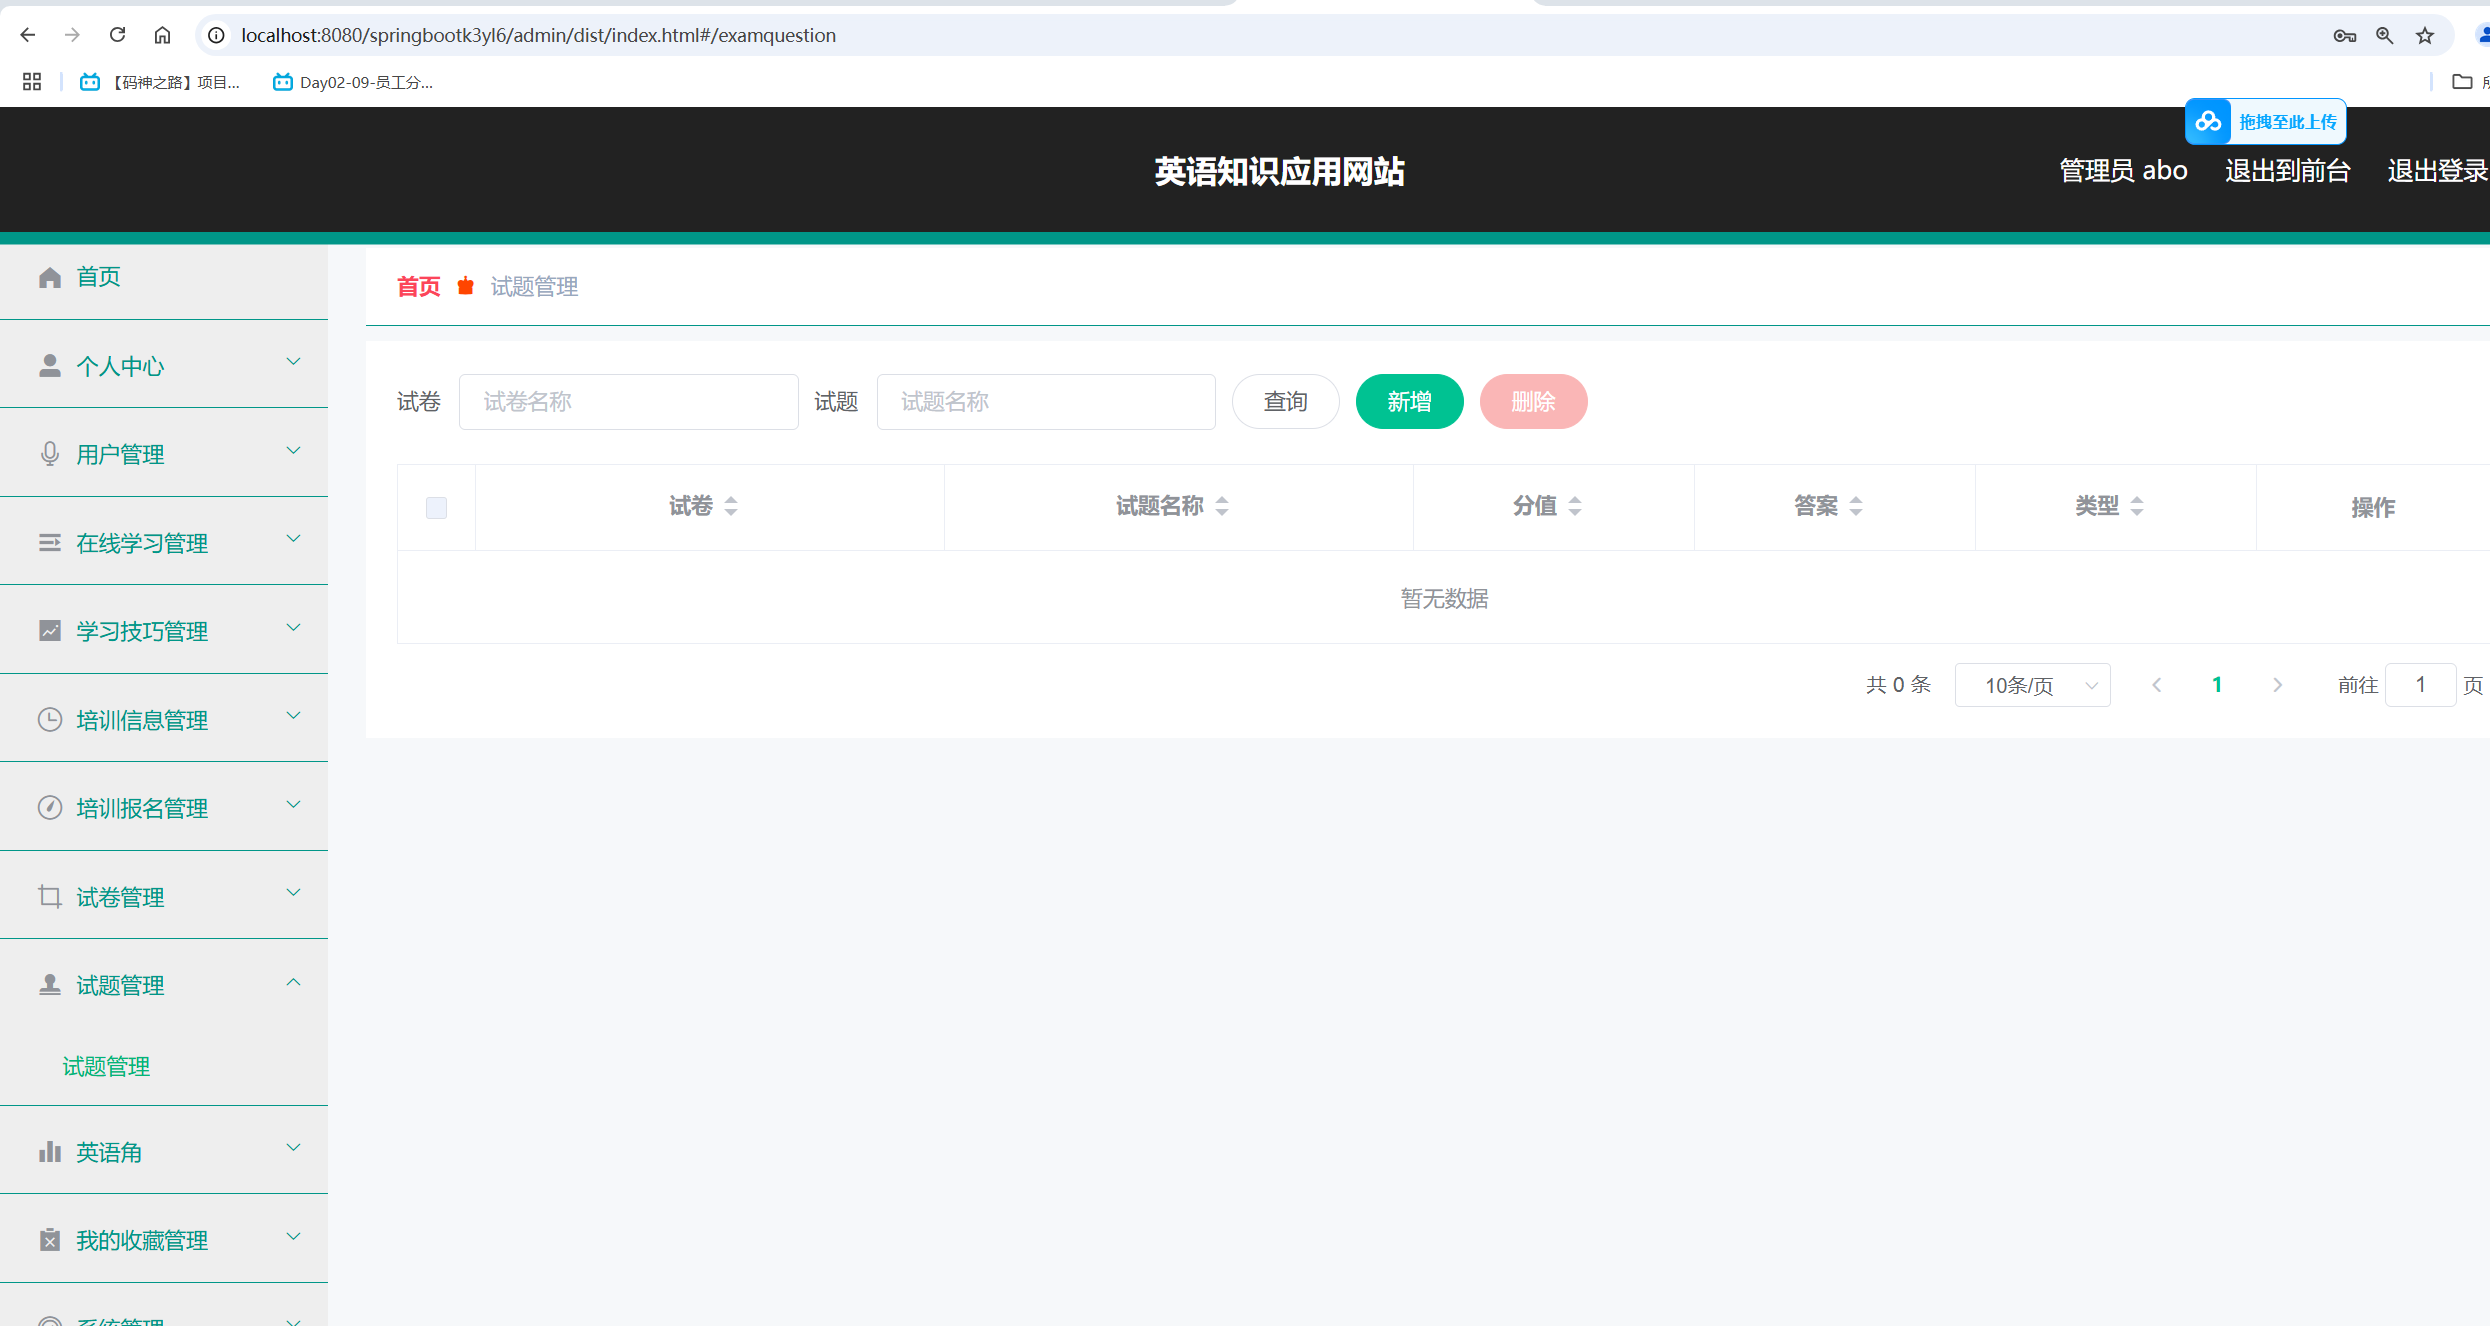2490x1326 pixels.
Task: Expand the 用户管理 sidebar section
Action: click(293, 451)
